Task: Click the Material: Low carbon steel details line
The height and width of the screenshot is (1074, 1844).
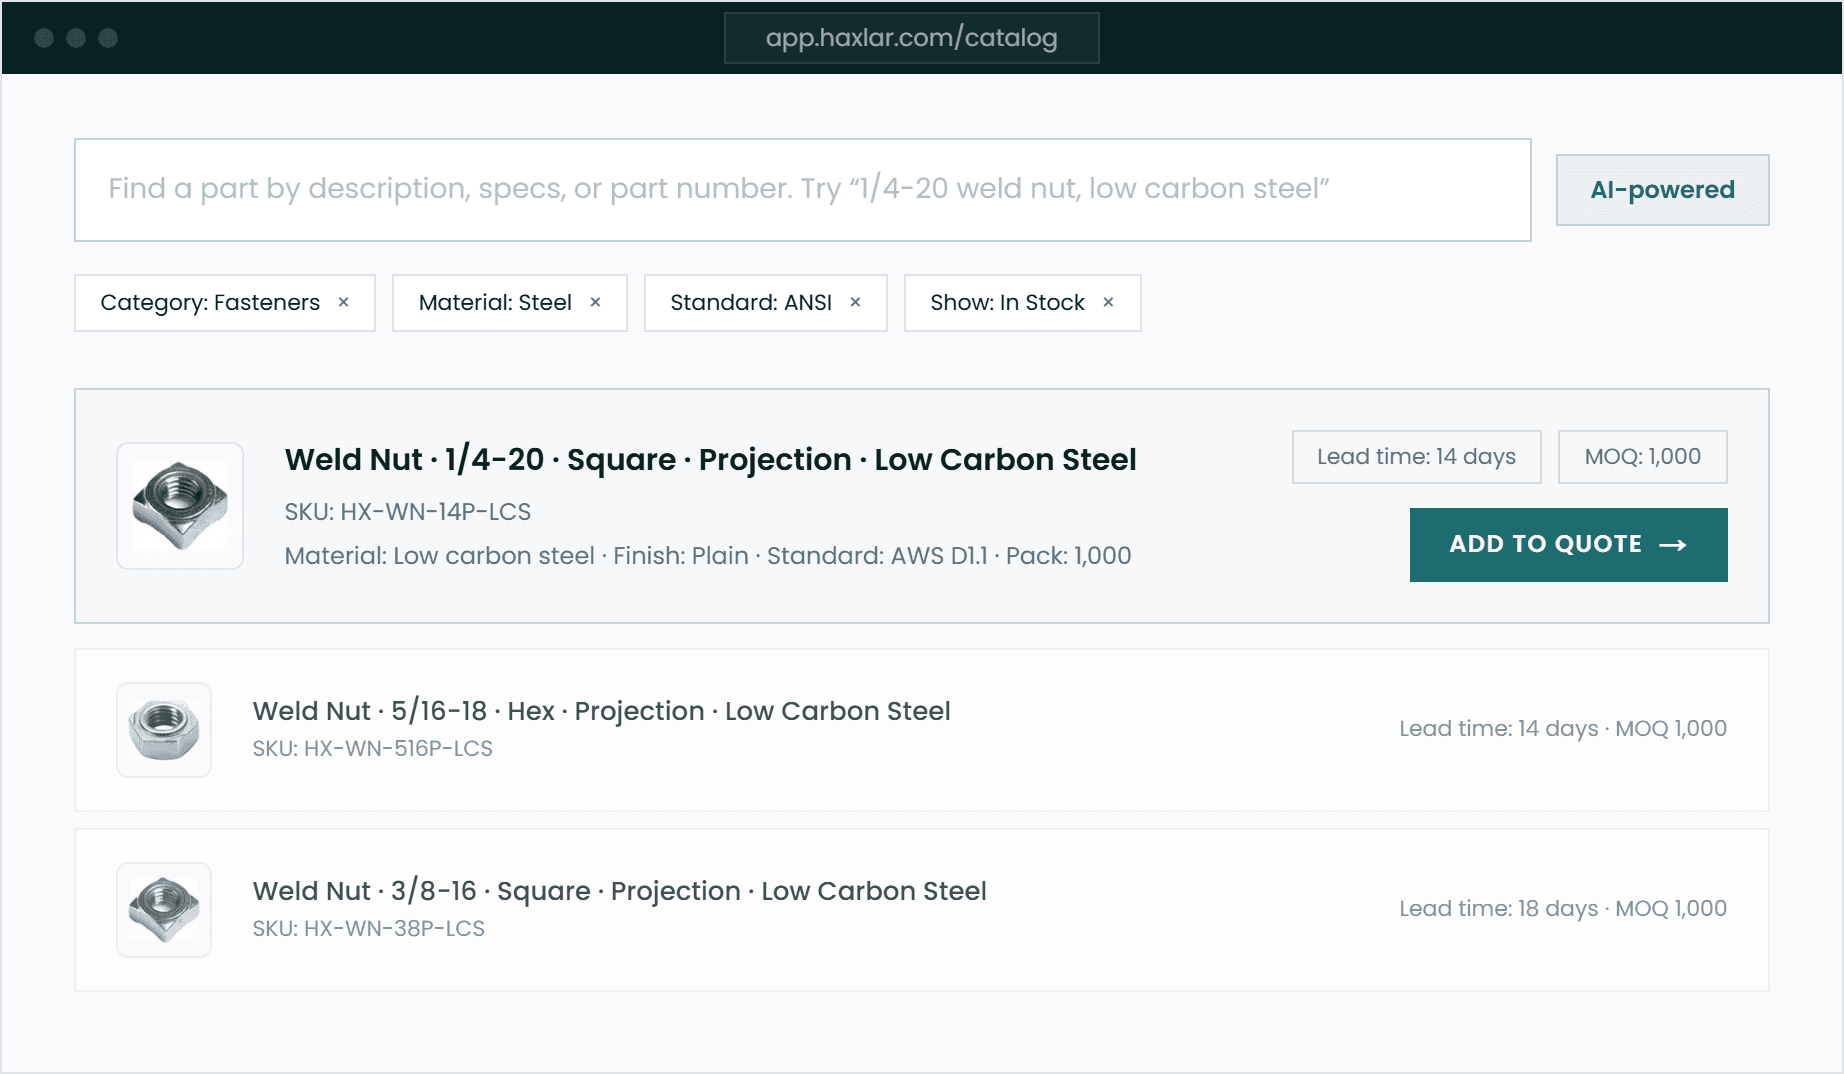Action: 708,556
